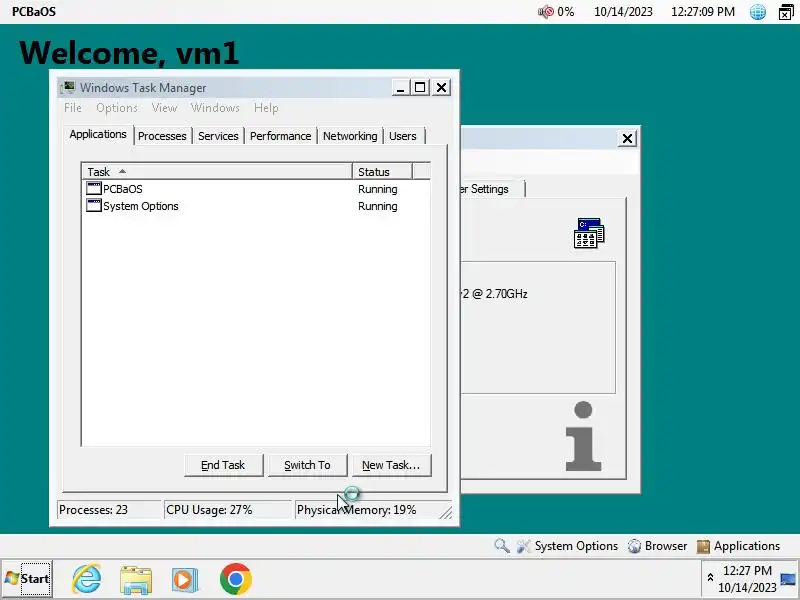This screenshot has height=600, width=800.
Task: Click the 10/14/2023 date in top bar
Action: pos(623,12)
